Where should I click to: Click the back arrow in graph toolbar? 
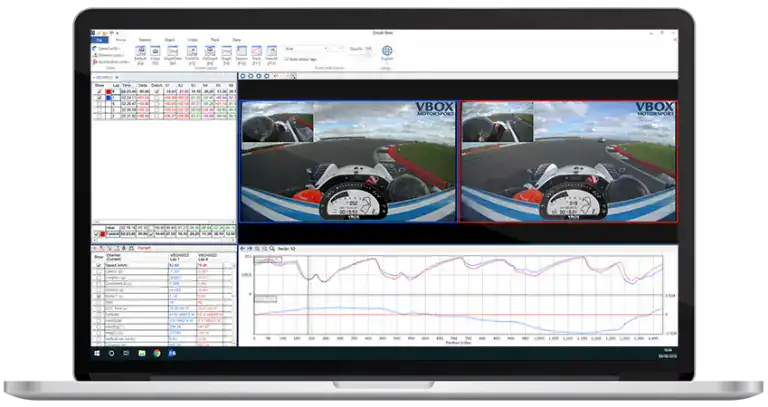tap(242, 249)
